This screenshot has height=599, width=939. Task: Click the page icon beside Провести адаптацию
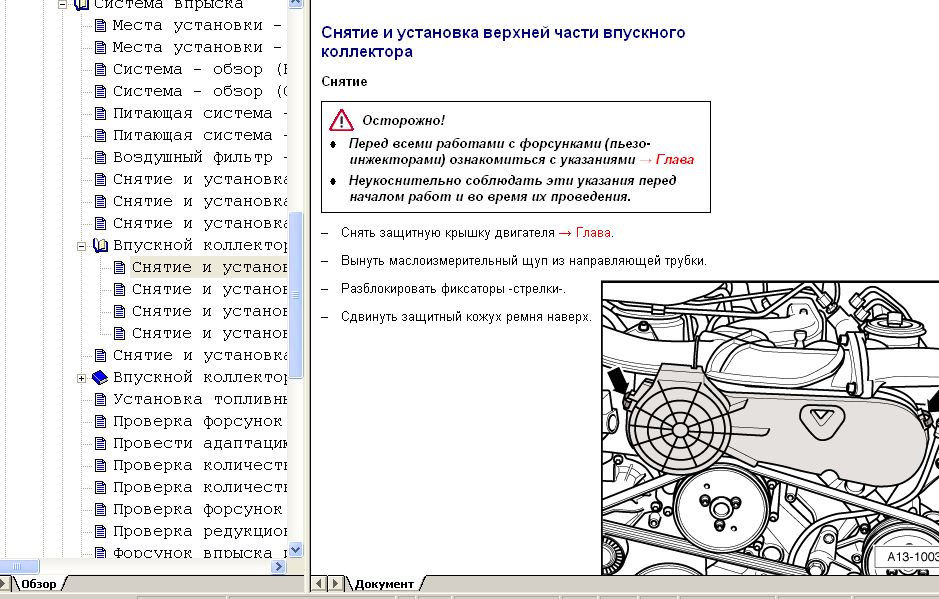pyautogui.click(x=101, y=444)
